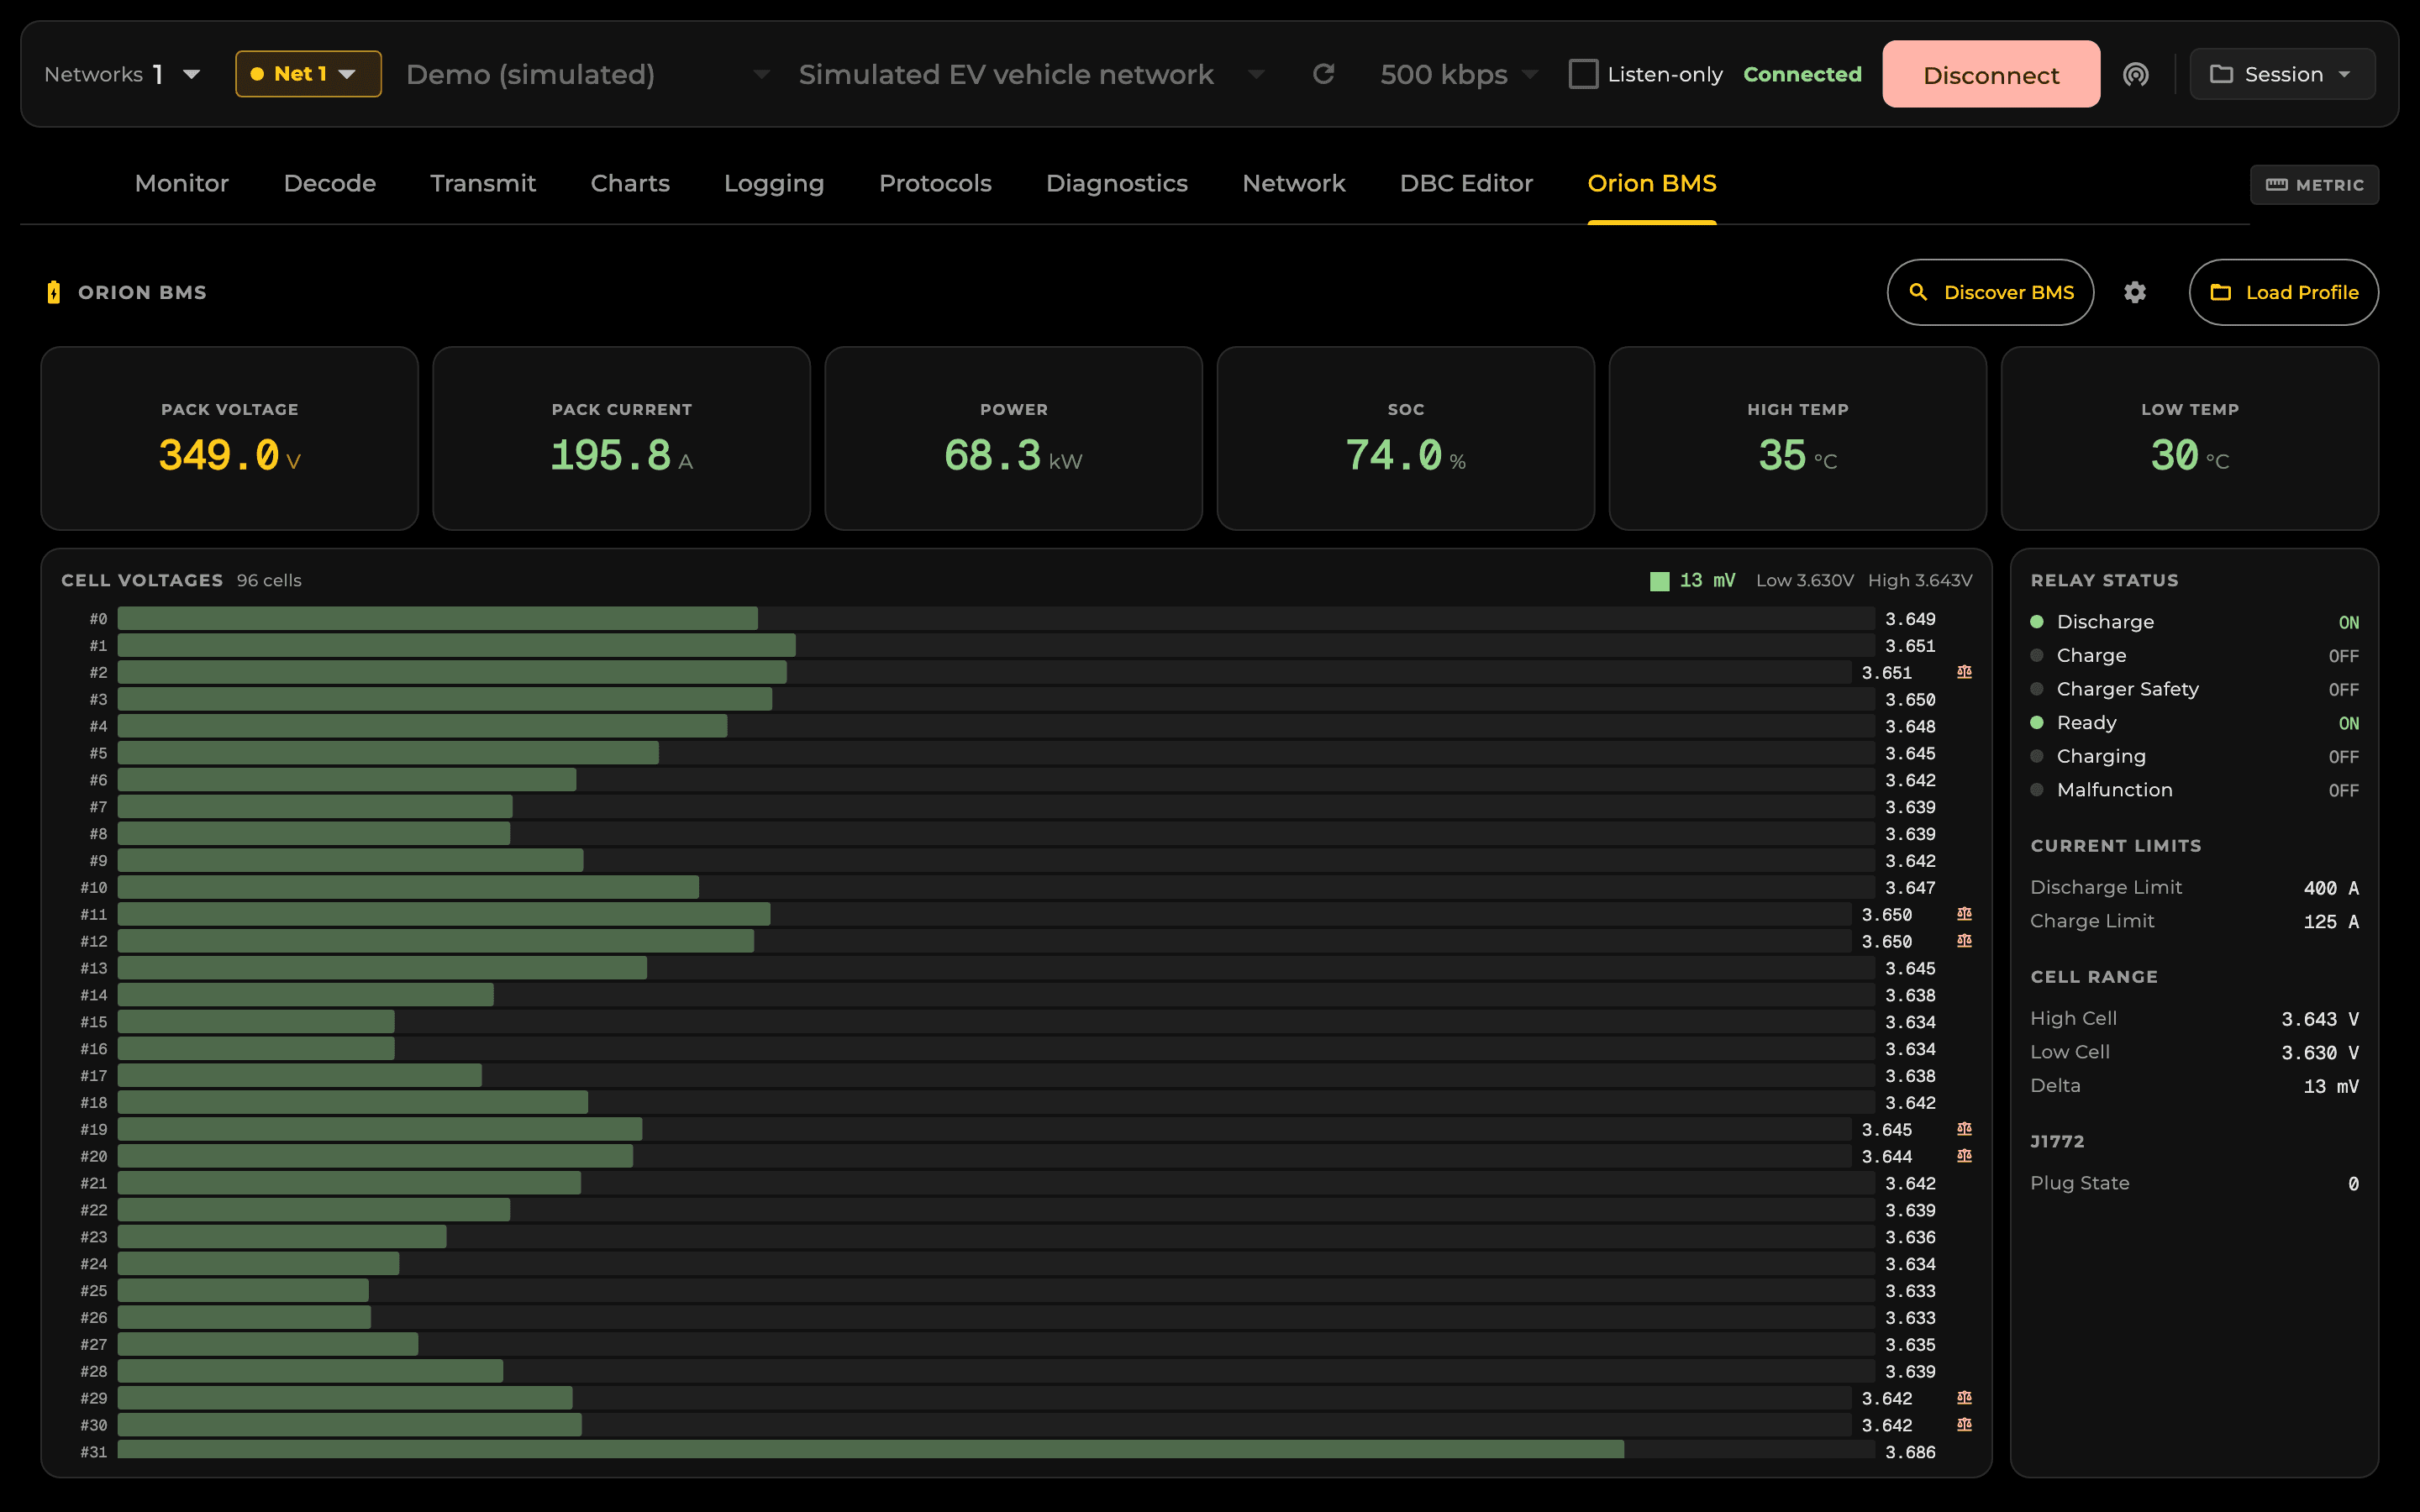Click balancing icon on cell #19
Image resolution: width=2420 pixels, height=1512 pixels.
coord(1964,1129)
